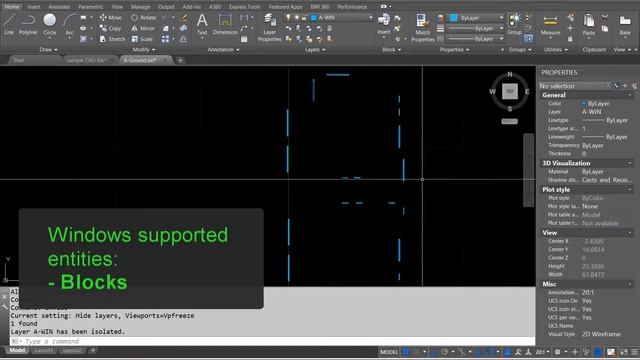Expand the Block panel
This screenshot has width=640, height=360.
[391, 49]
